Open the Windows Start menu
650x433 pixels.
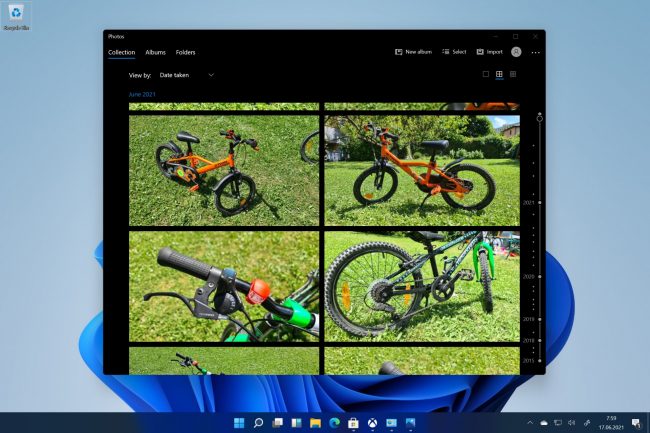click(239, 423)
